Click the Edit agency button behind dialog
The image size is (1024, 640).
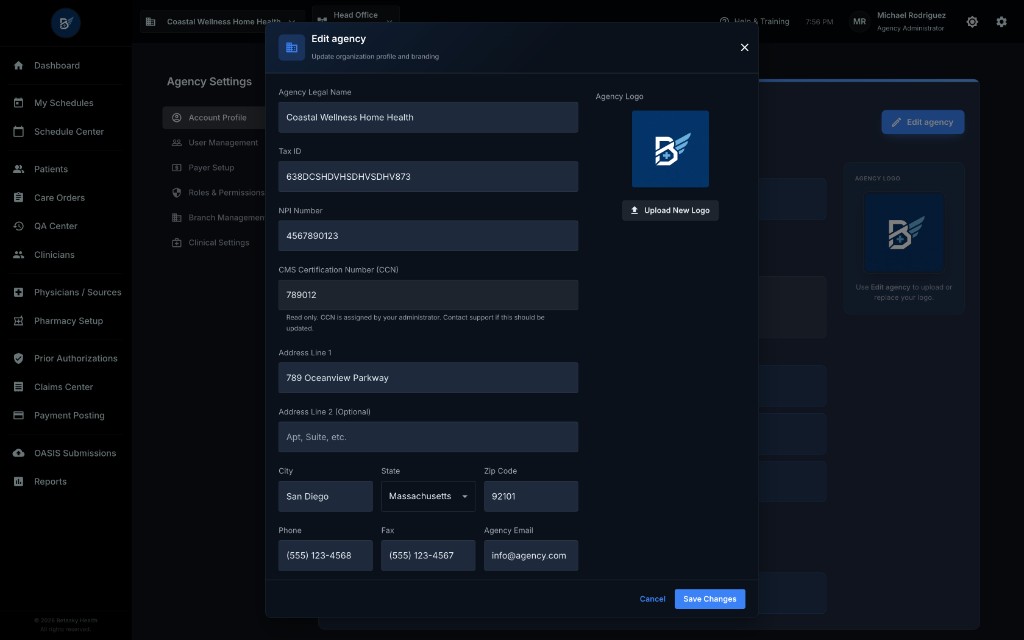[922, 122]
